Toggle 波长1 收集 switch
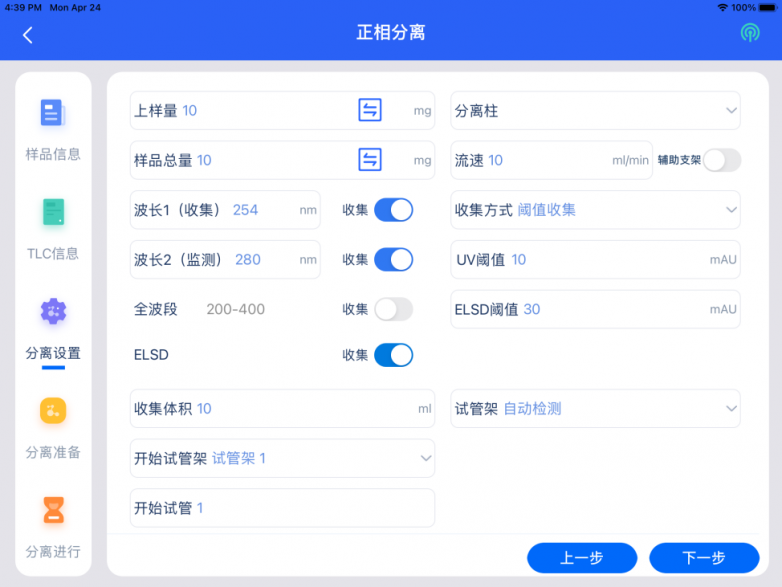 393,210
